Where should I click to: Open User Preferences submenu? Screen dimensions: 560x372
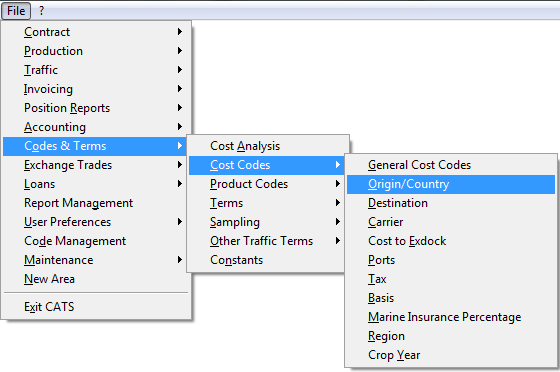click(x=95, y=222)
